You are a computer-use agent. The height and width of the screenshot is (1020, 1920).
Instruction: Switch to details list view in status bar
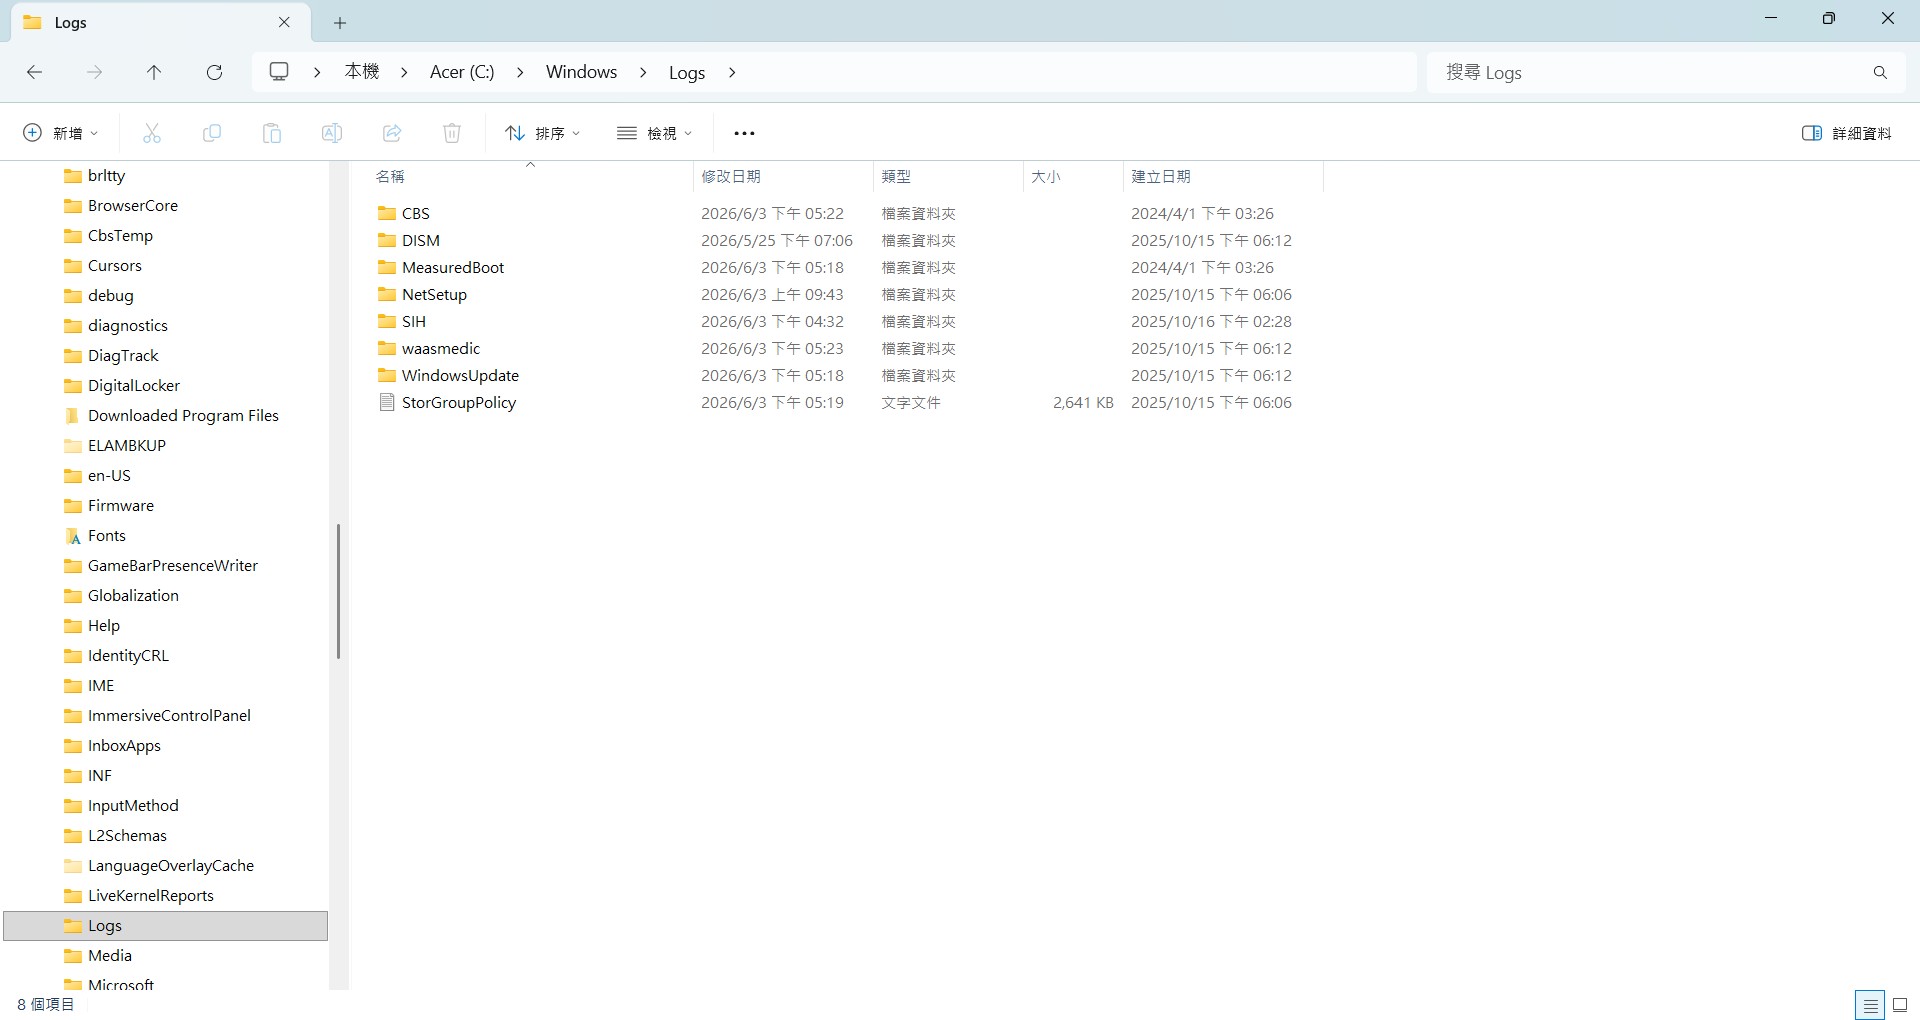tap(1870, 1005)
